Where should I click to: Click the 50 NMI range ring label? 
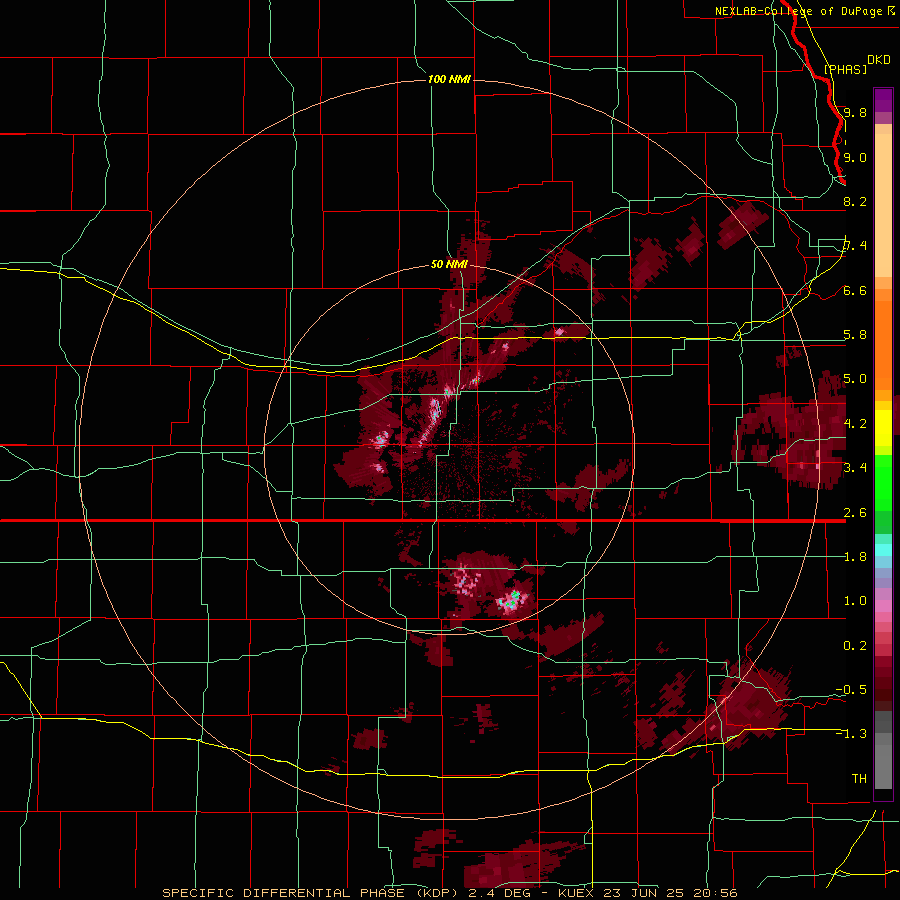coord(449,265)
